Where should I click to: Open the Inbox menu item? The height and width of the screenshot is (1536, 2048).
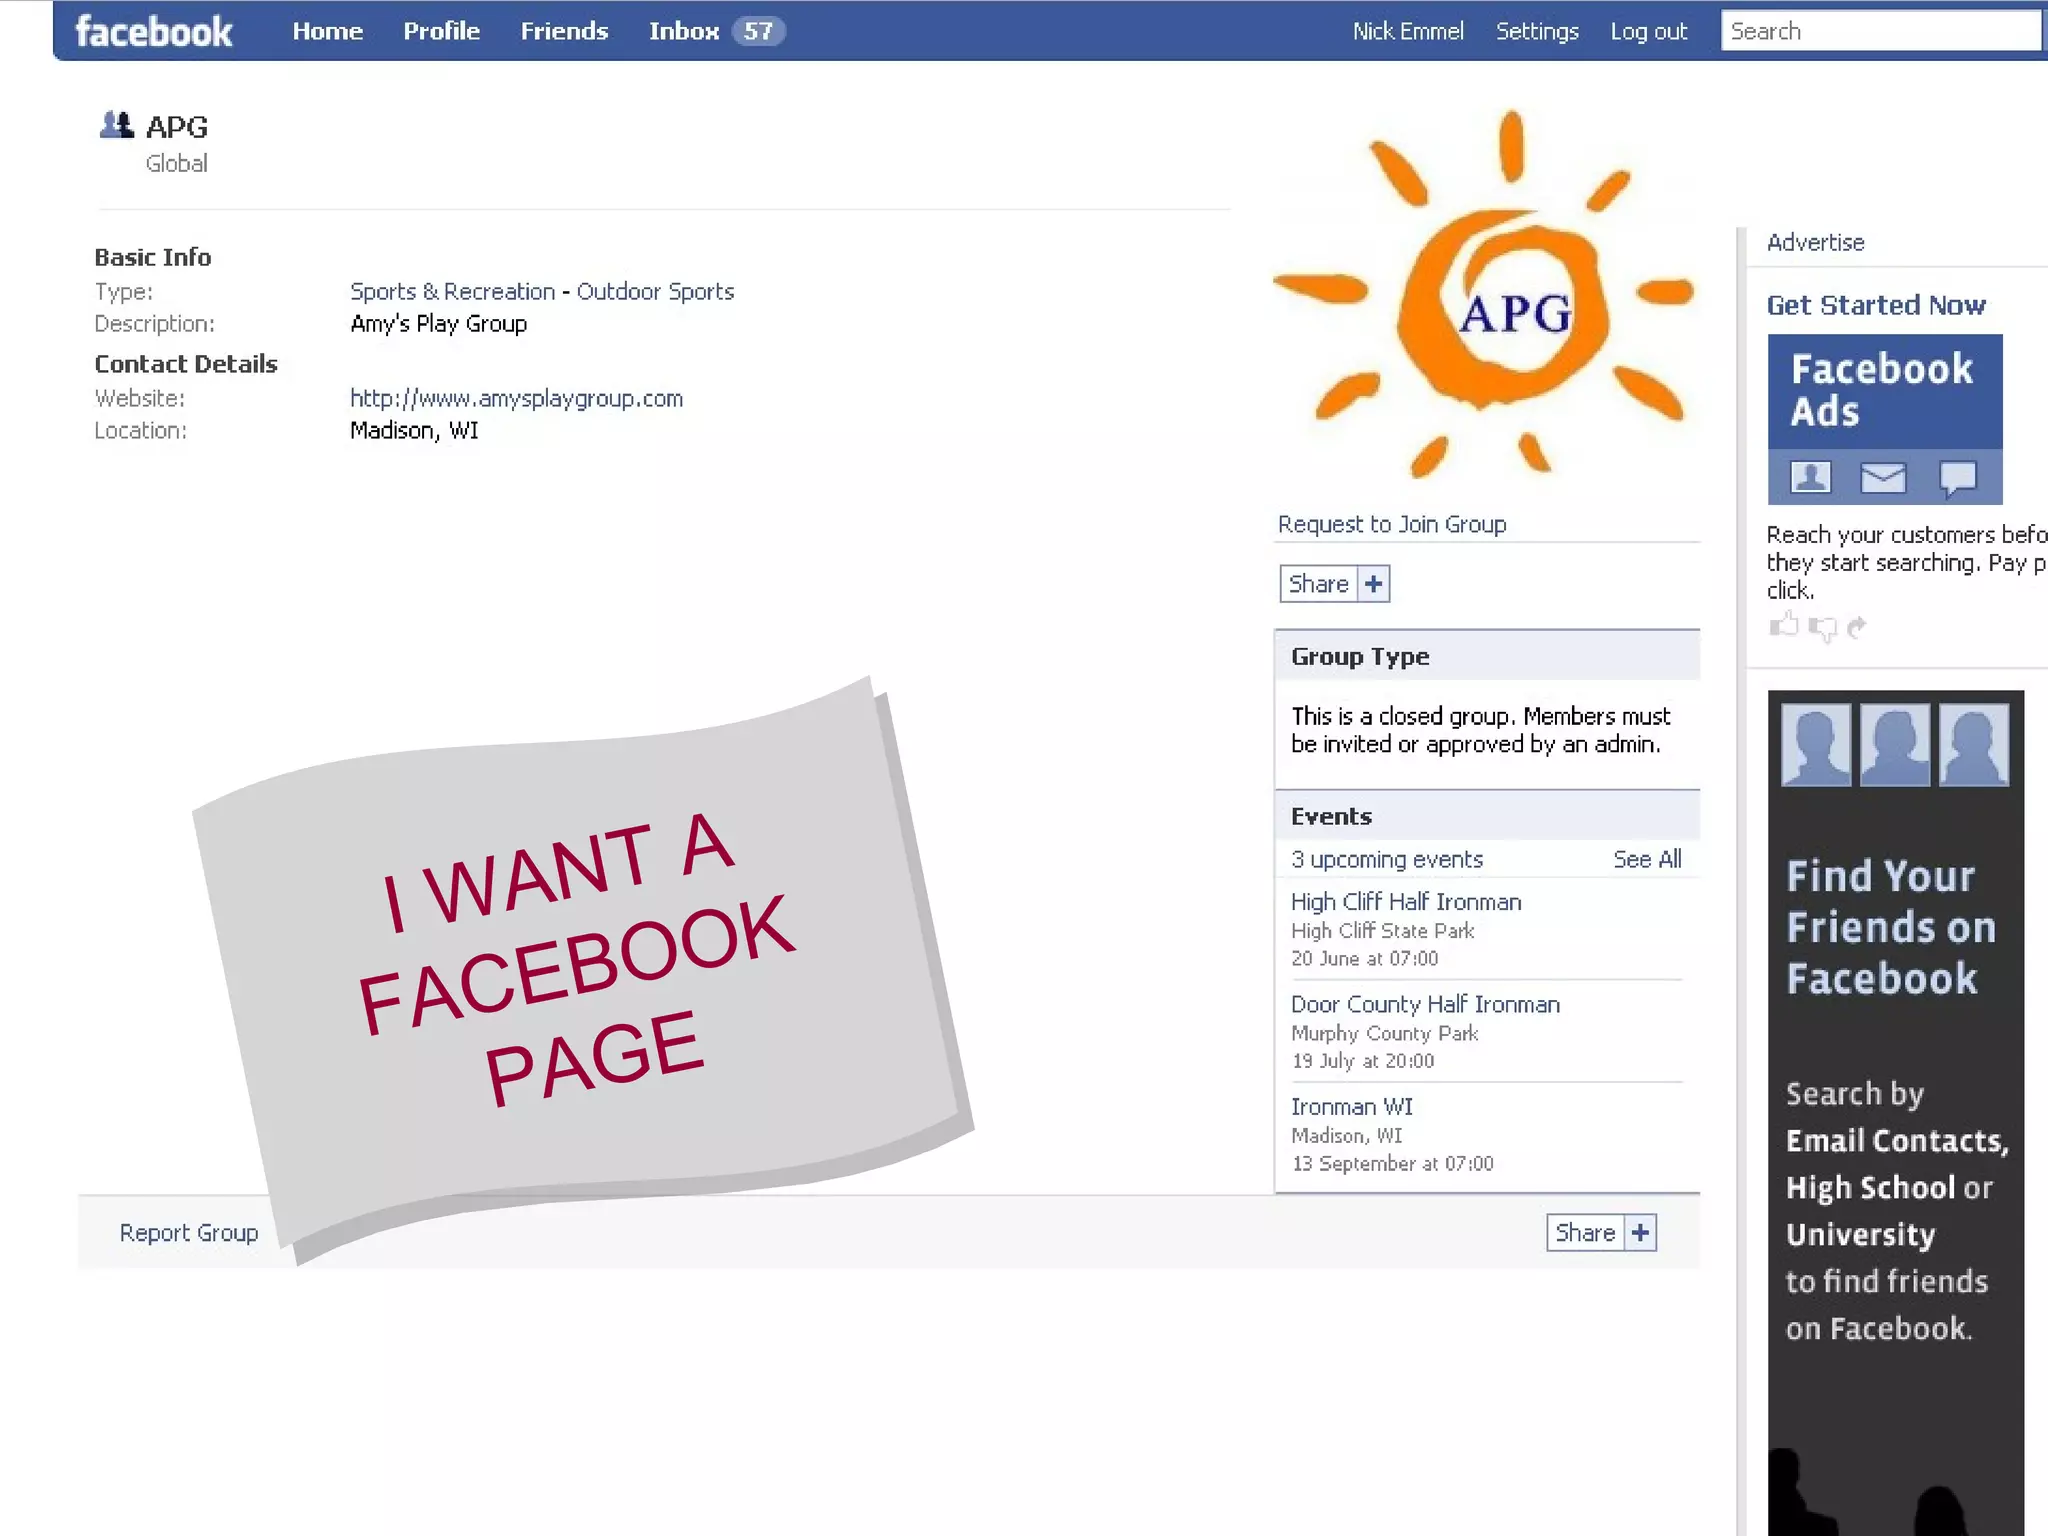(x=684, y=31)
